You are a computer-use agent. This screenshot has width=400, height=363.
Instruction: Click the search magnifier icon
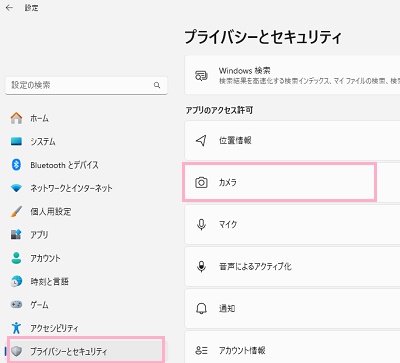pos(157,85)
